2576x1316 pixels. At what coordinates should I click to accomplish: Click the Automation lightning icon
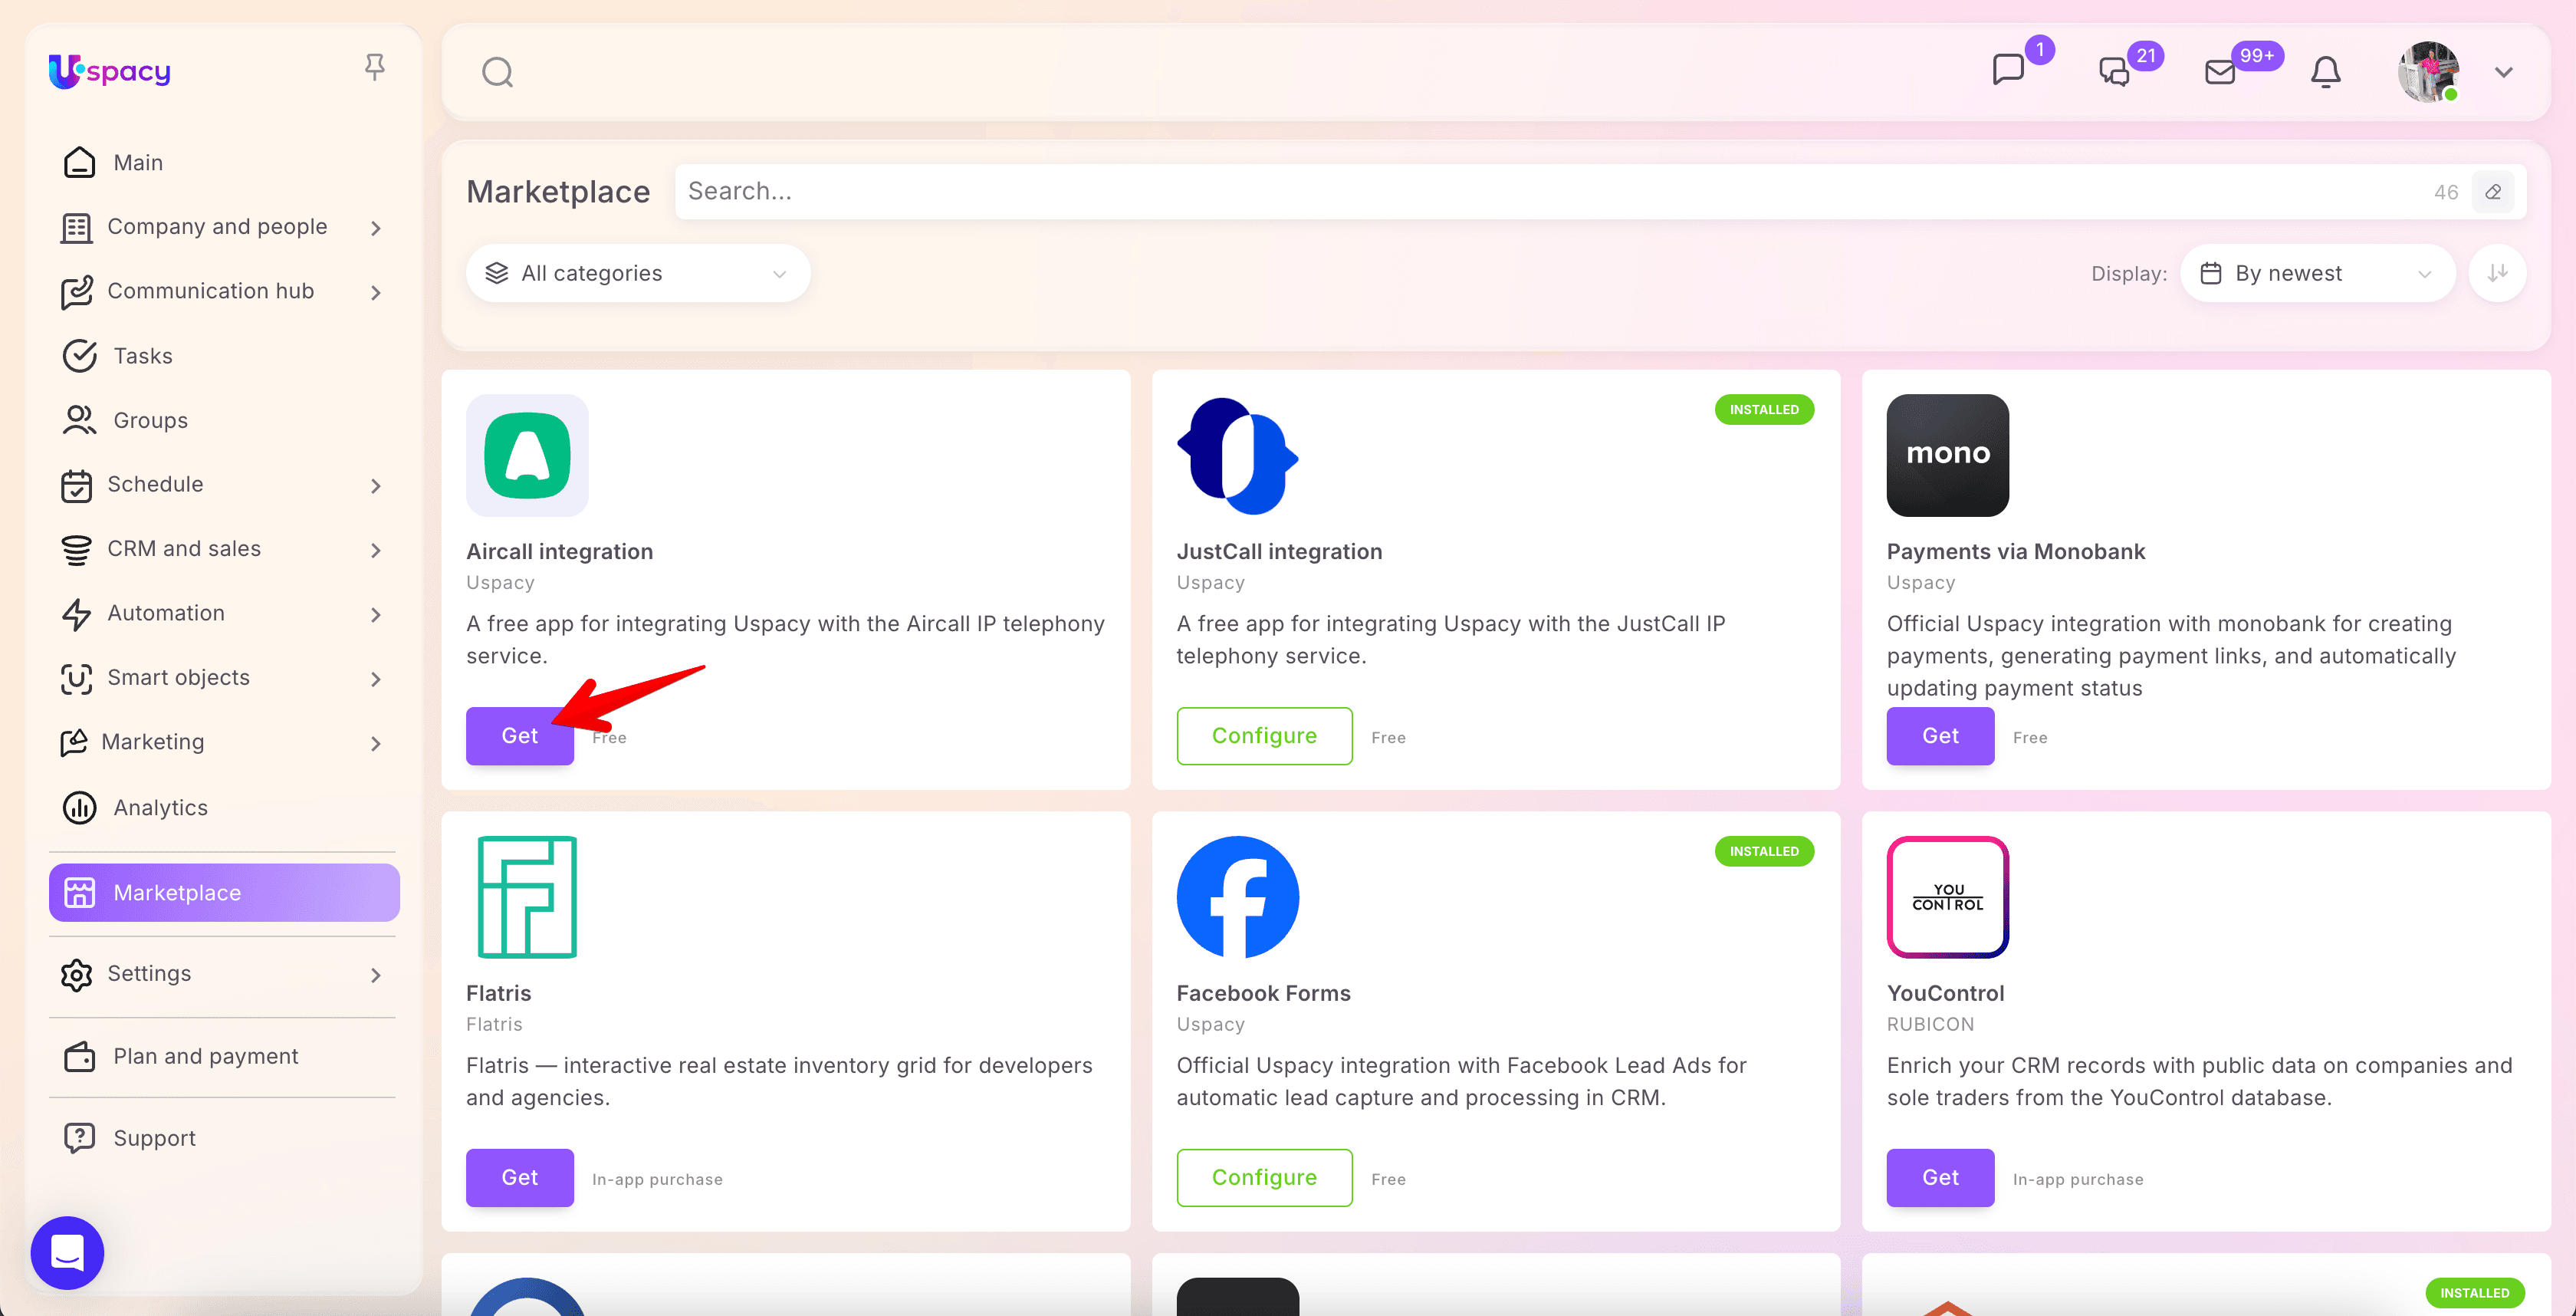[x=77, y=614]
